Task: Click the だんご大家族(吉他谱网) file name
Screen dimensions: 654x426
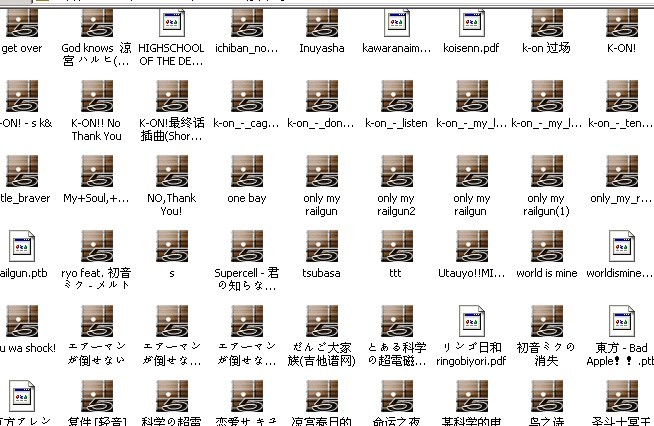Action: pyautogui.click(x=322, y=354)
